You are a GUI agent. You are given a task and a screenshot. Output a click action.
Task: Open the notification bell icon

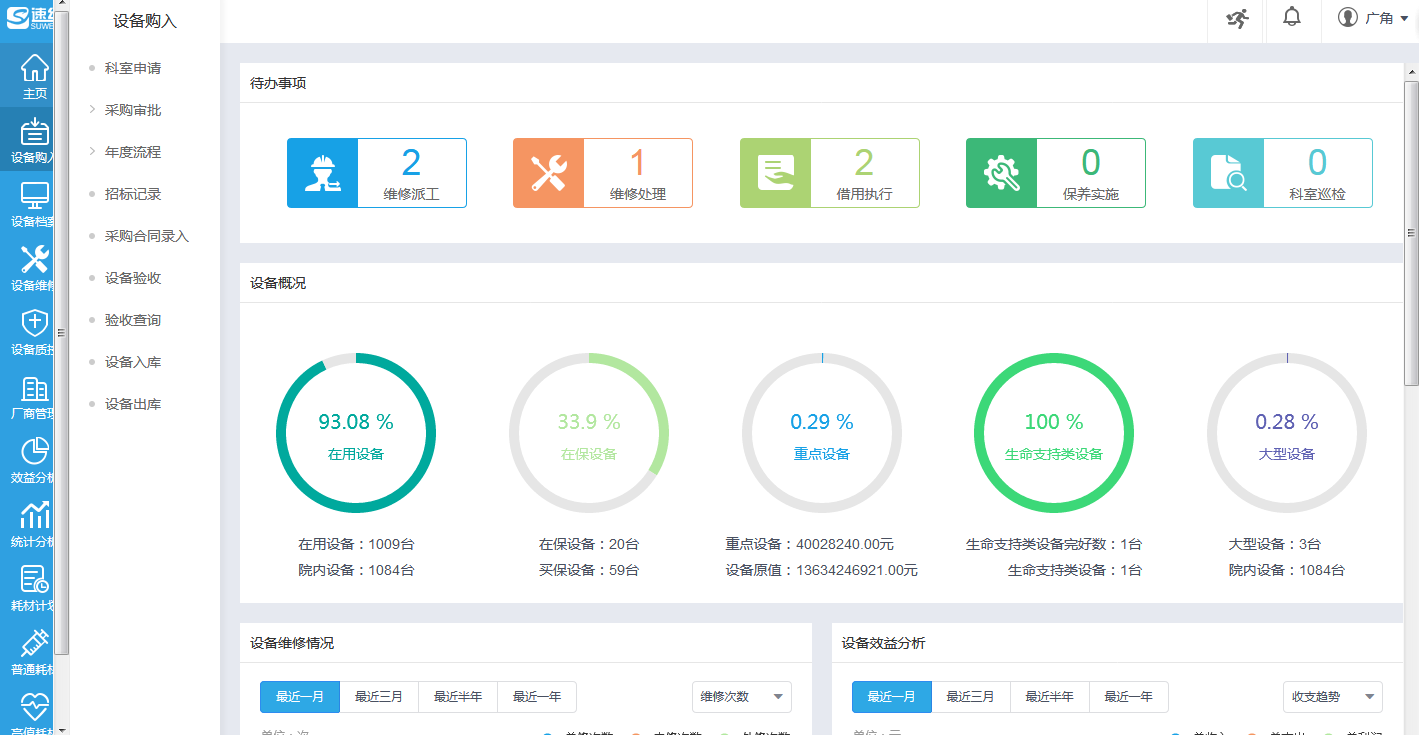pos(1292,17)
